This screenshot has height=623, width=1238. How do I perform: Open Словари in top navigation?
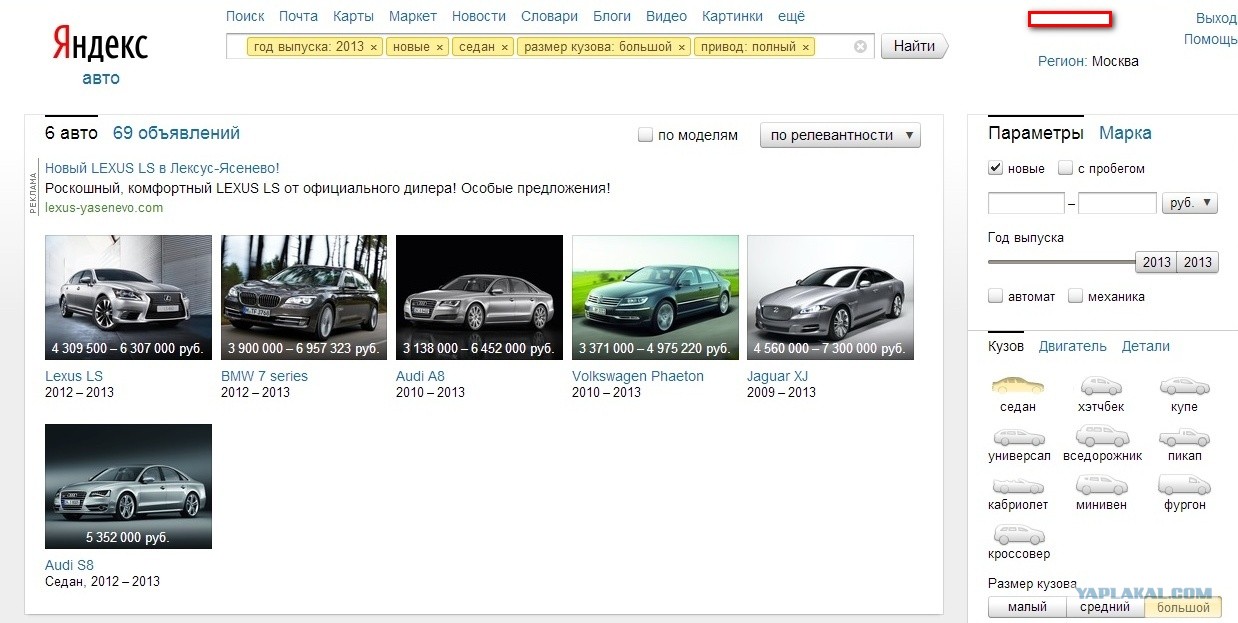point(549,16)
